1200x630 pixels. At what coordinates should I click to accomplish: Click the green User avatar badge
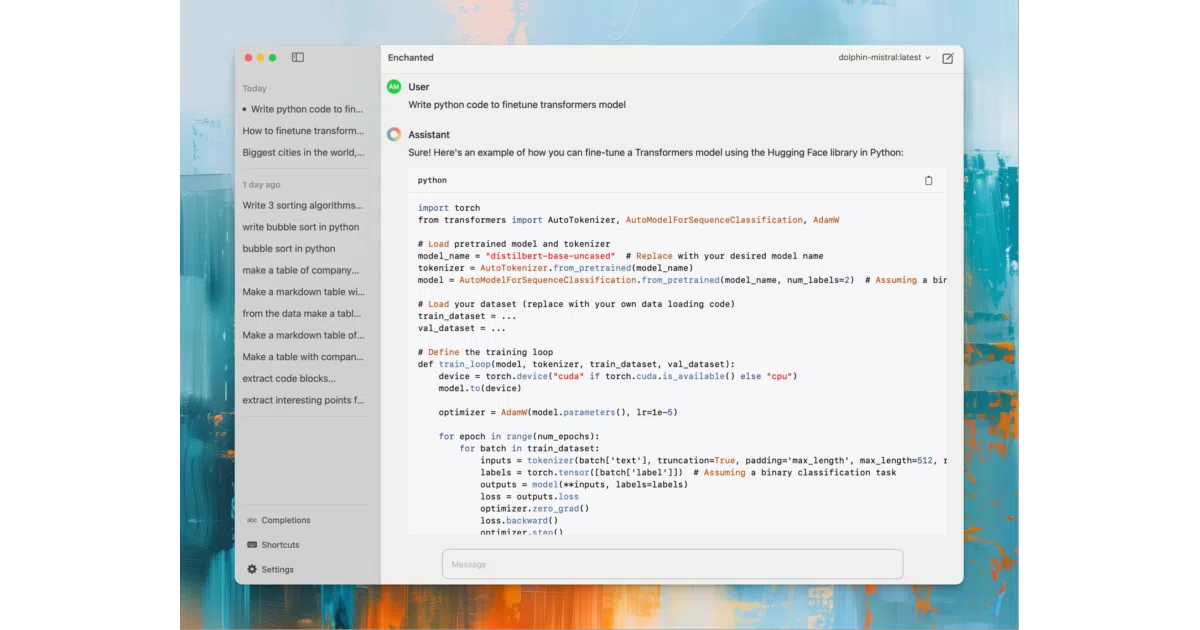[394, 87]
